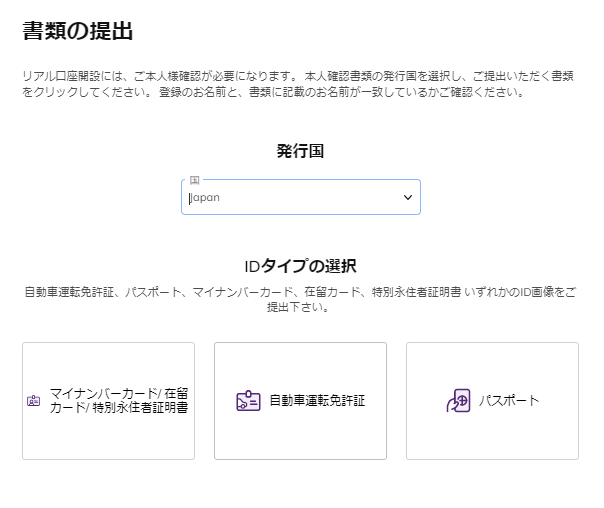Select パスポート option card
Image resolution: width=604 pixels, height=508 pixels.
tap(492, 401)
